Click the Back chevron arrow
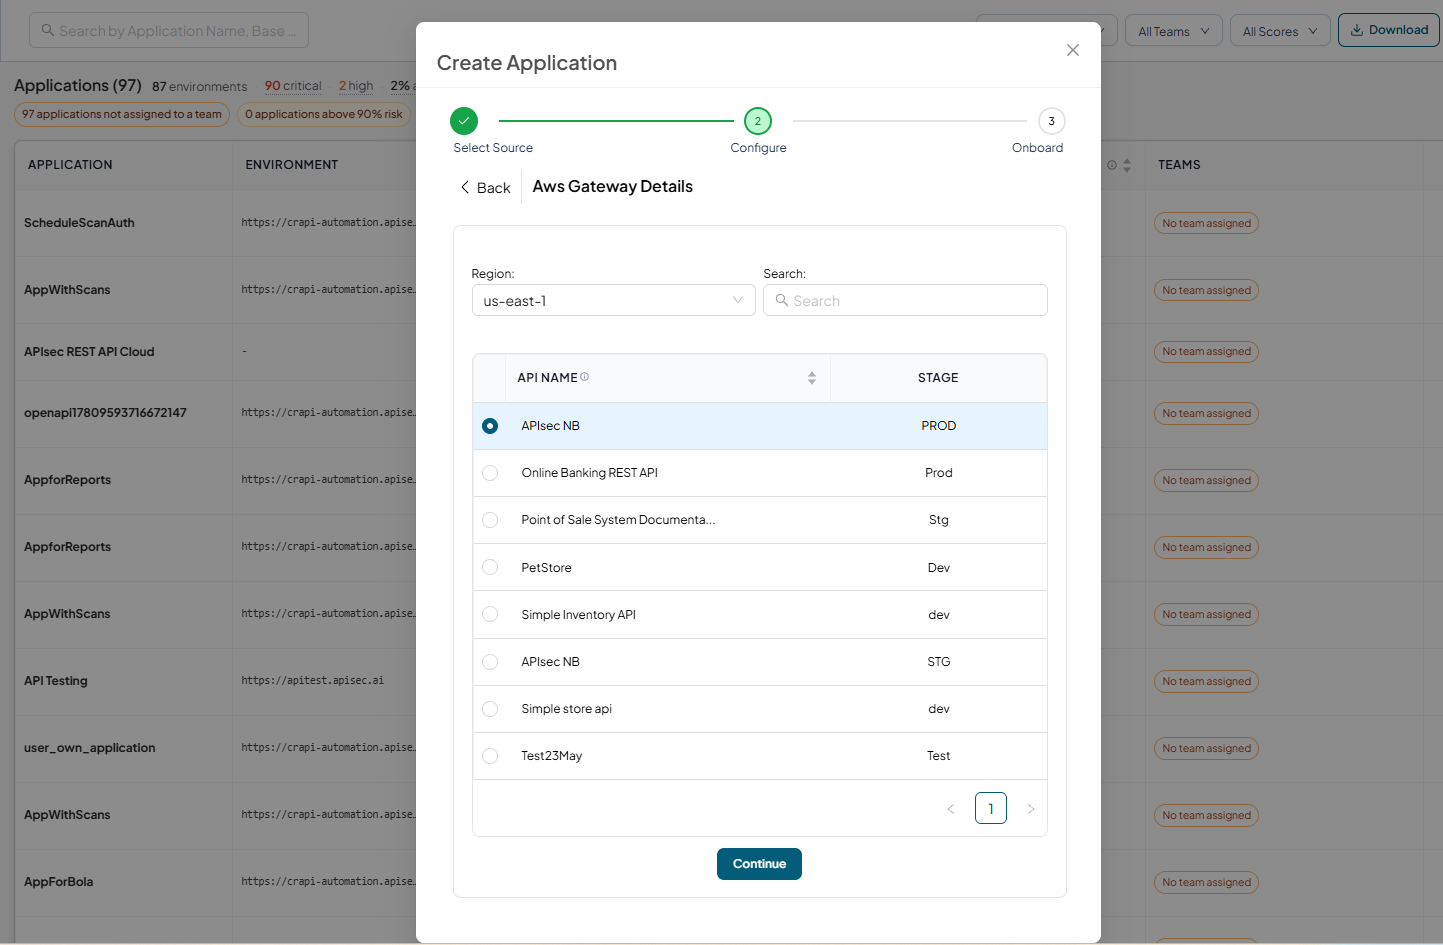 (x=465, y=187)
